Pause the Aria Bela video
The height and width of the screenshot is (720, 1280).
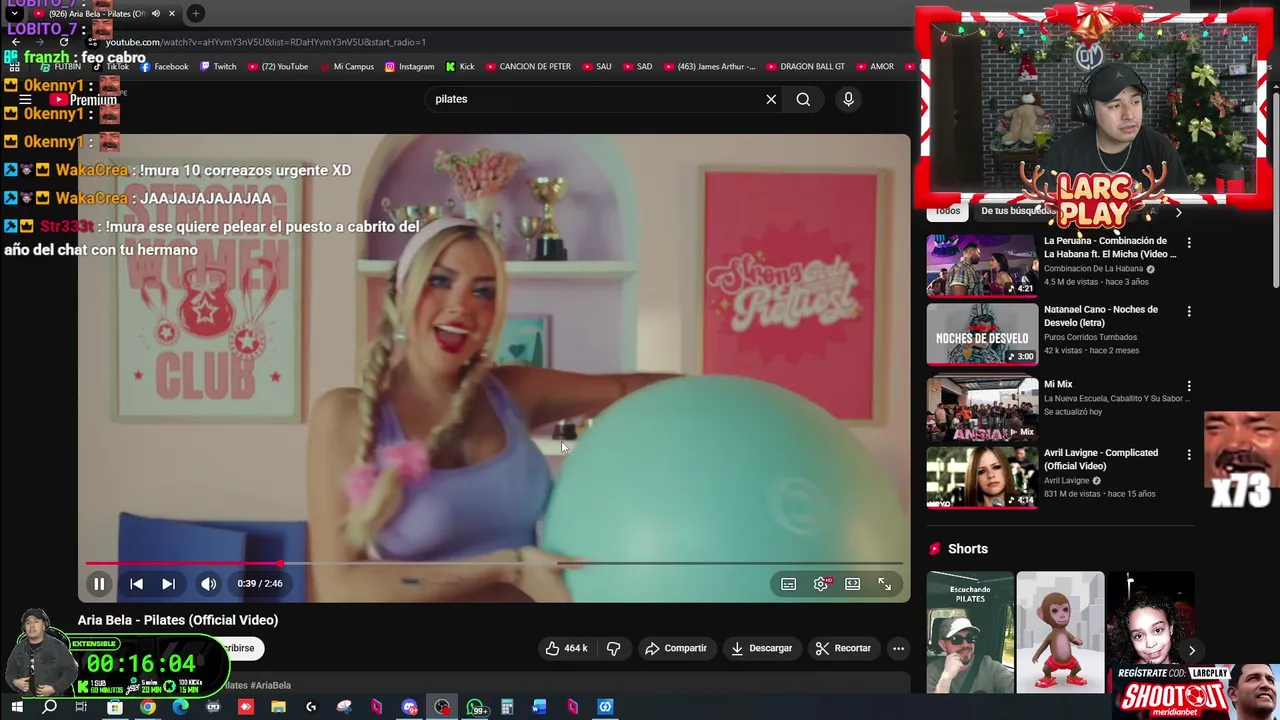(x=99, y=584)
